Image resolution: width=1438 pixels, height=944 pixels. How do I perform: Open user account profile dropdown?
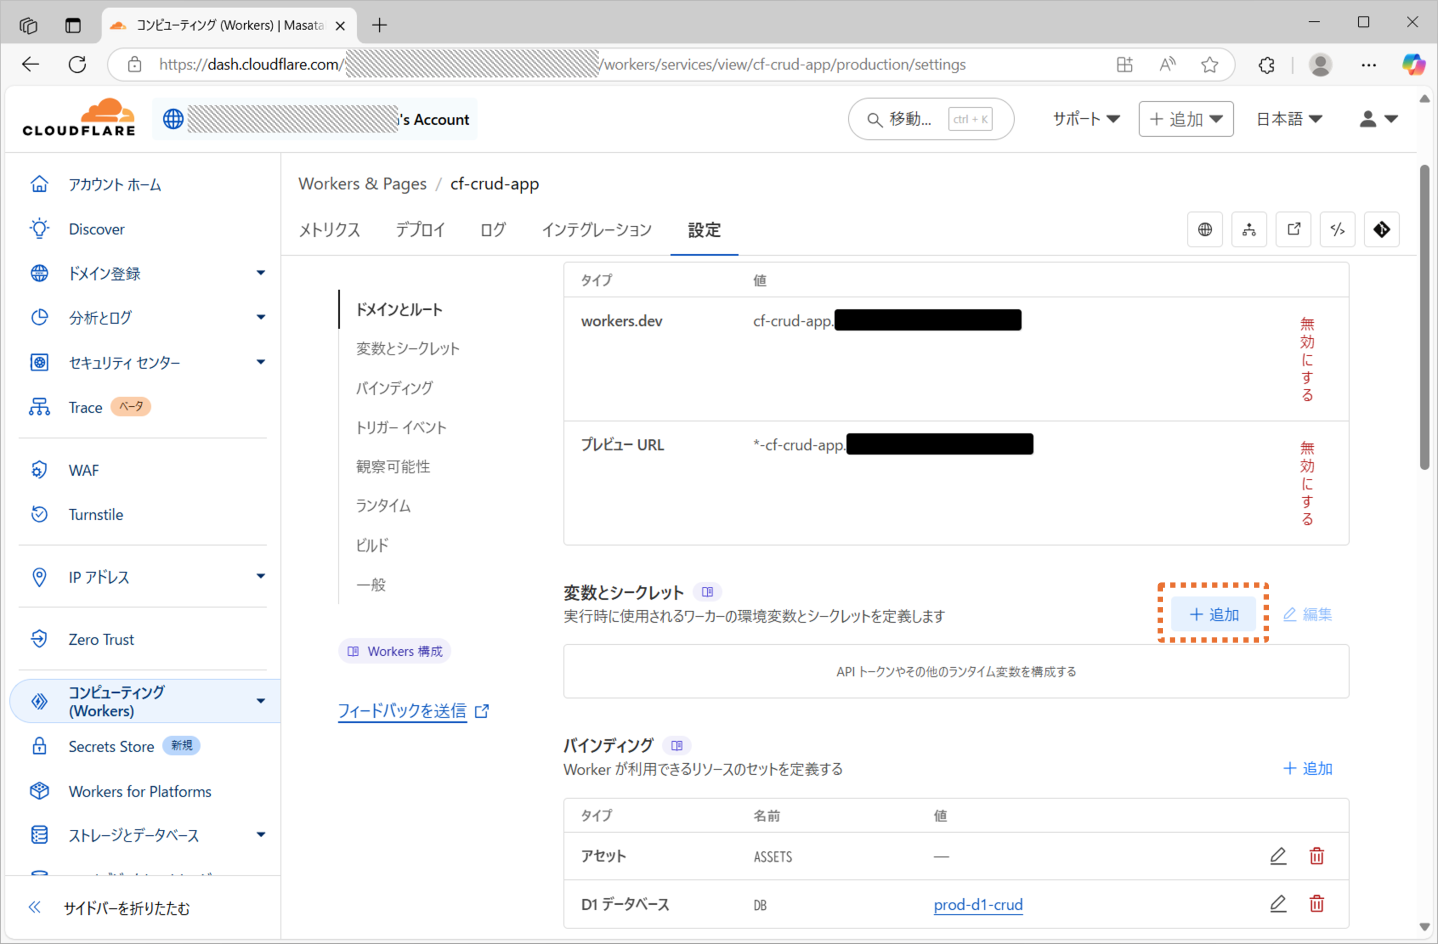(1378, 119)
